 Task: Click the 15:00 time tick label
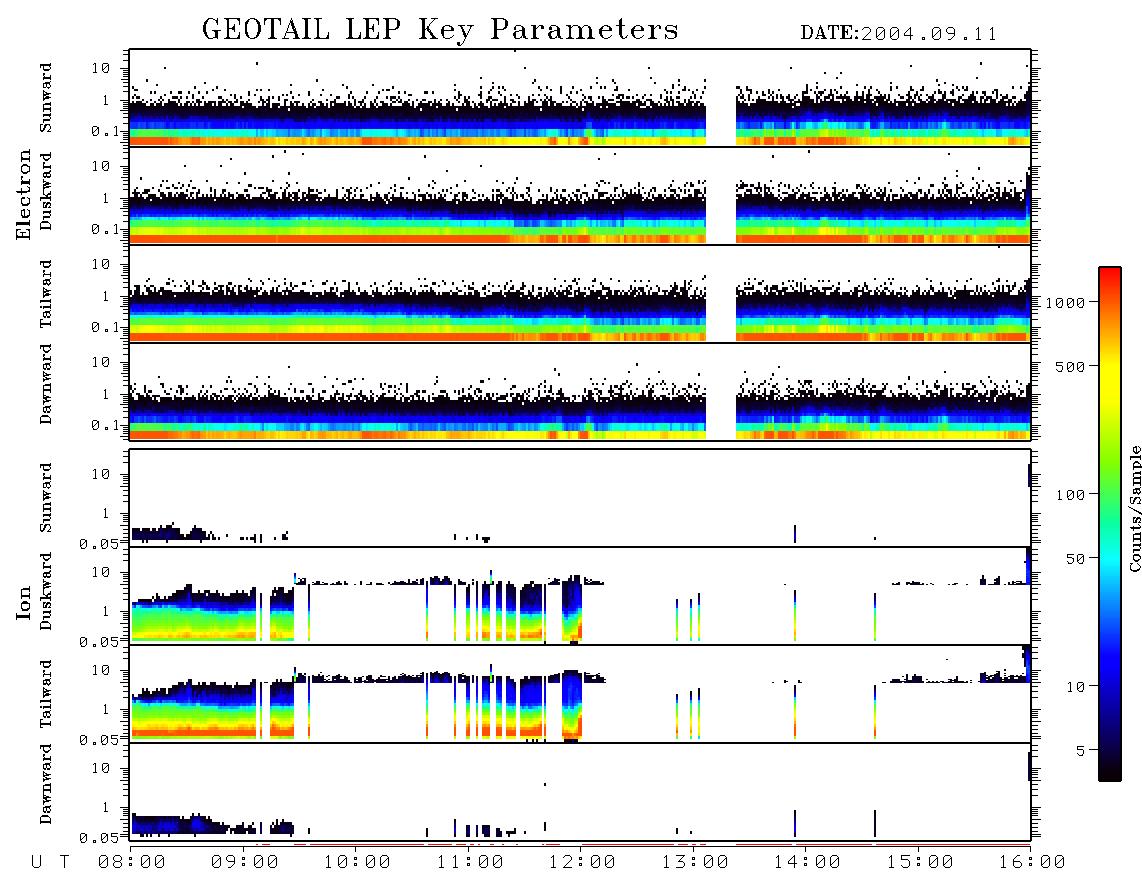point(920,863)
